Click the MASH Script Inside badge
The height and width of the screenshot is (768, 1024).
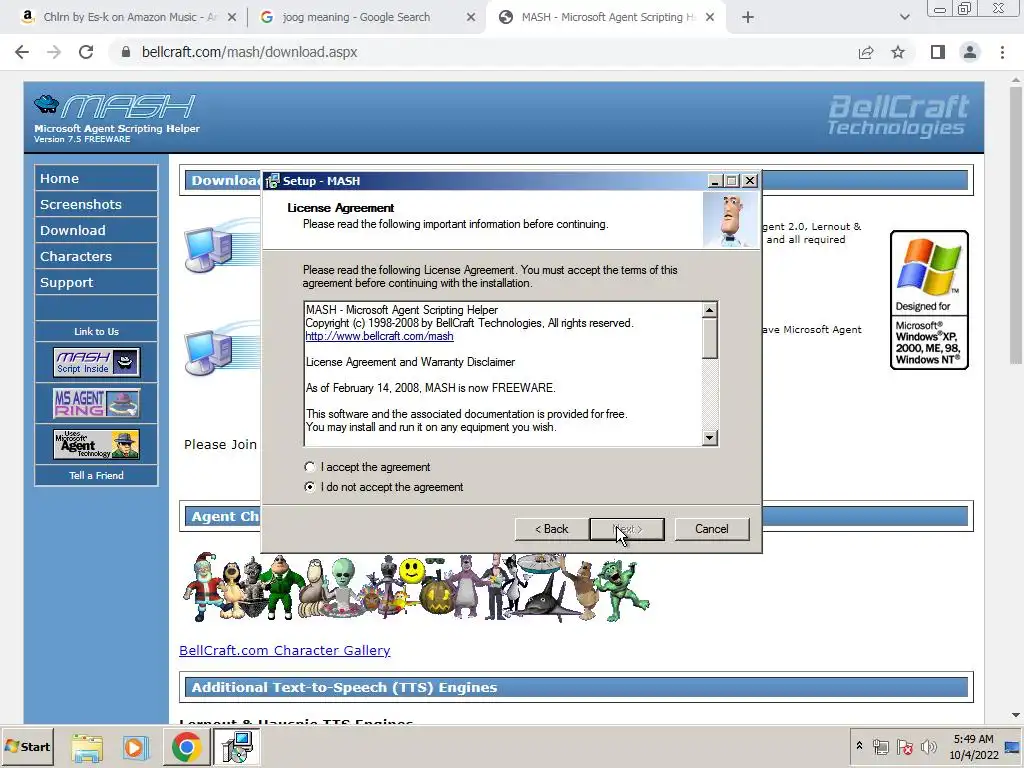[97, 362]
